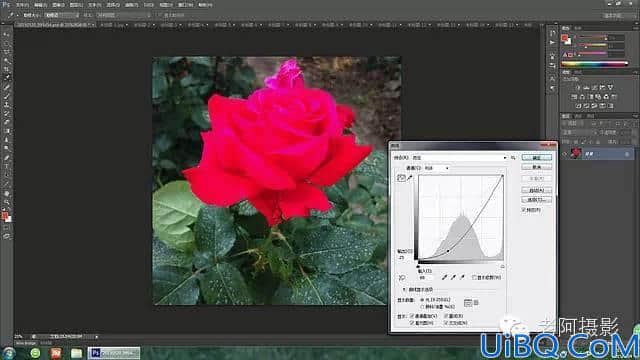Select the Pen tool
The width and height of the screenshot is (640, 360).
click(x=6, y=158)
